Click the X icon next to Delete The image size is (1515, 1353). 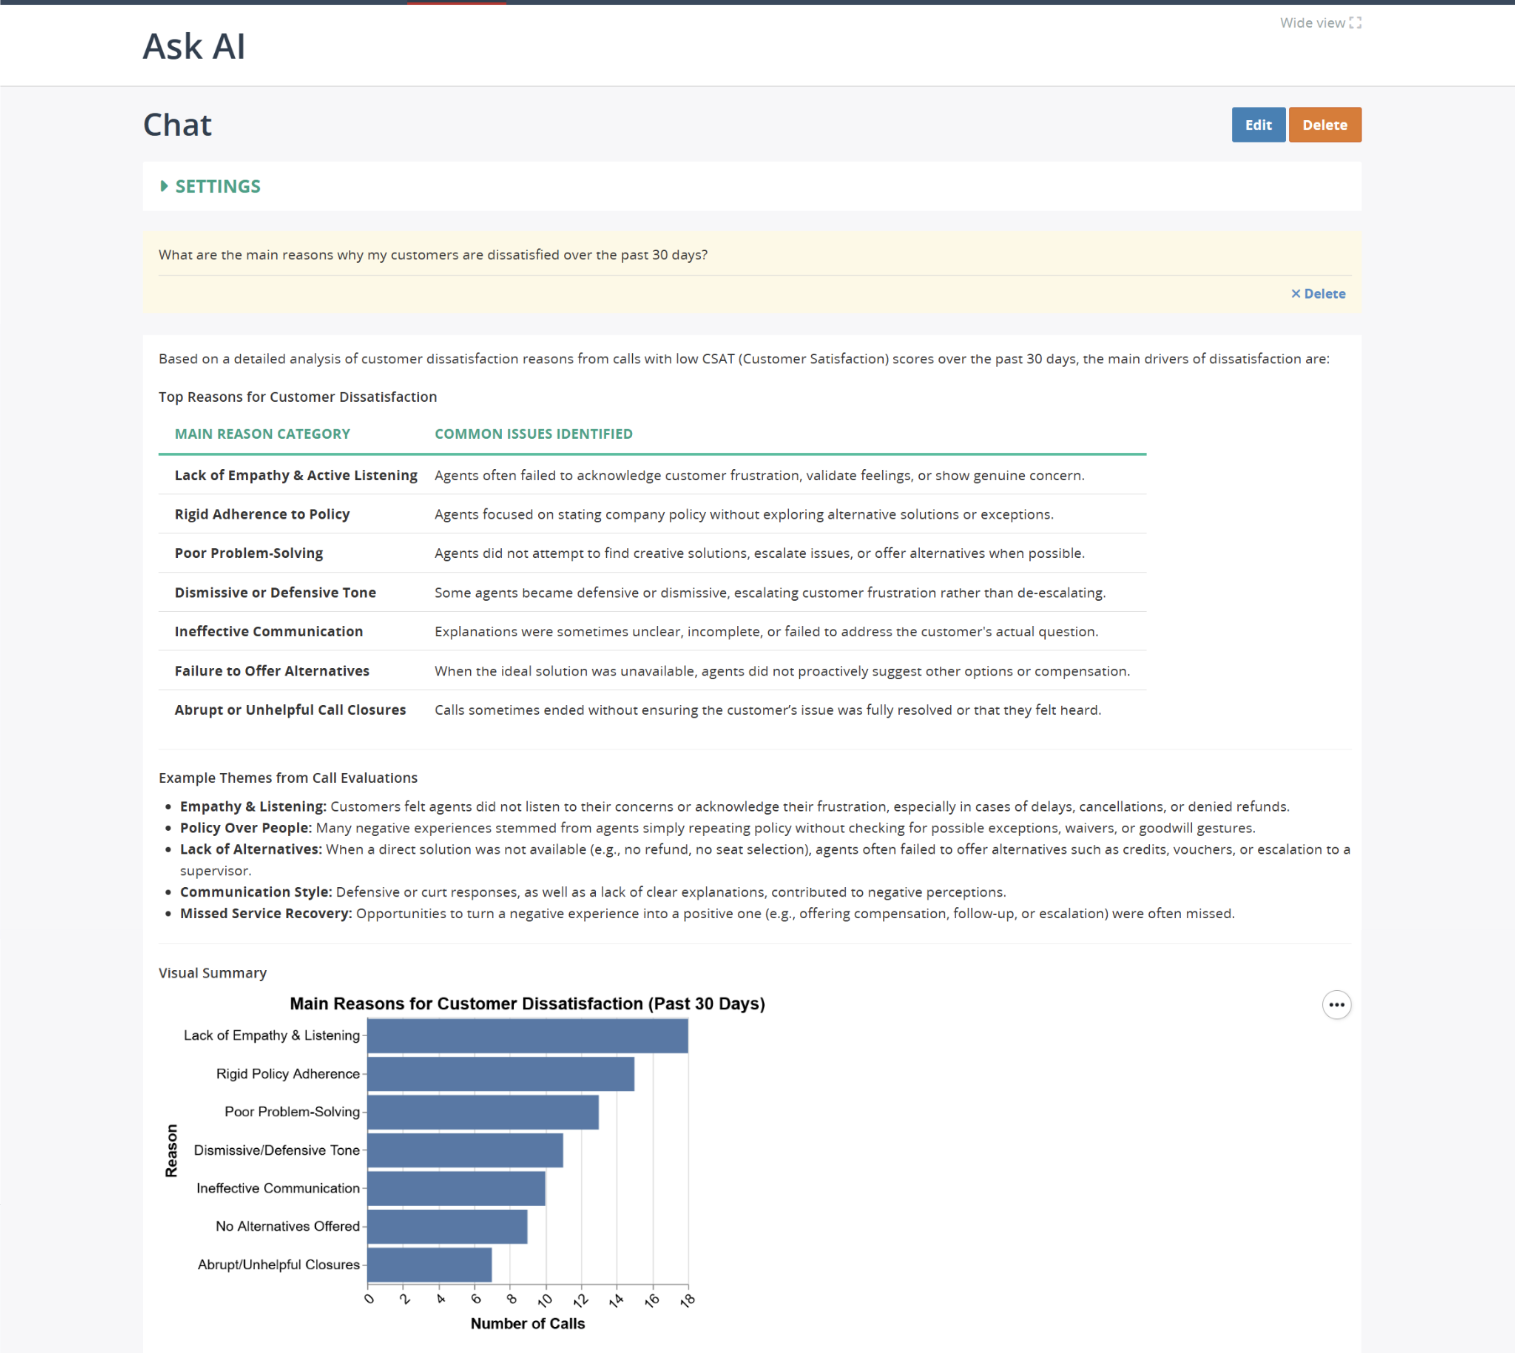coord(1296,293)
